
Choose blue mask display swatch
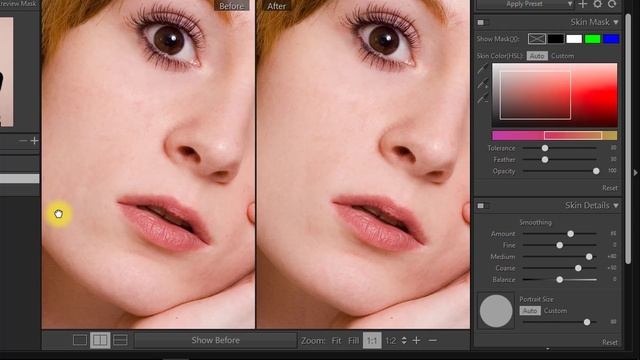tap(611, 39)
